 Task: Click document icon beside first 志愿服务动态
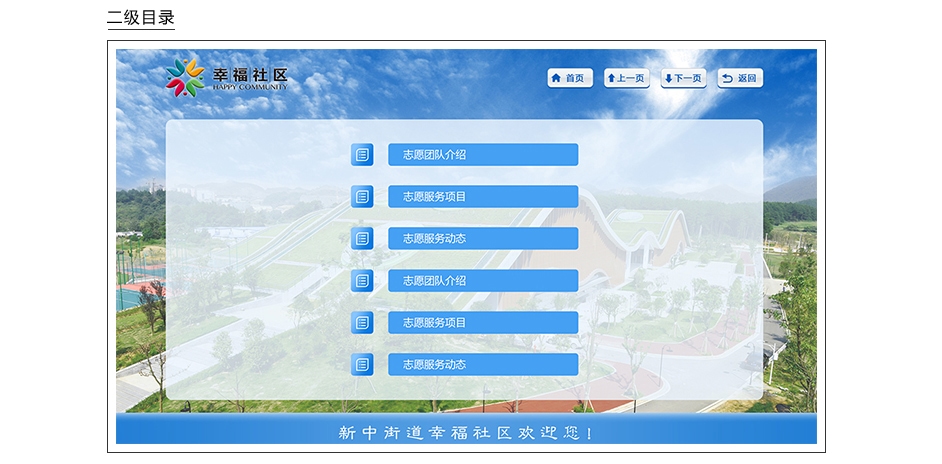tap(362, 239)
